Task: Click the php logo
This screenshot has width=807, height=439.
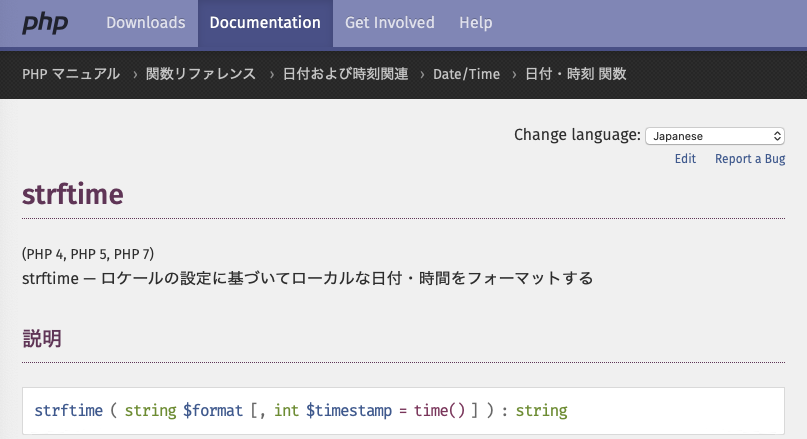Action: 45,23
